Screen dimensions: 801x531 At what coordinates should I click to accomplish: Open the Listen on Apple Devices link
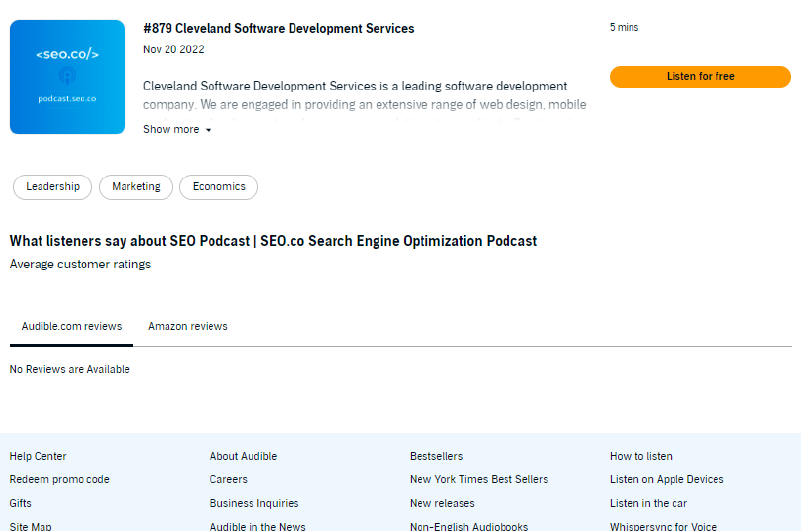[667, 479]
